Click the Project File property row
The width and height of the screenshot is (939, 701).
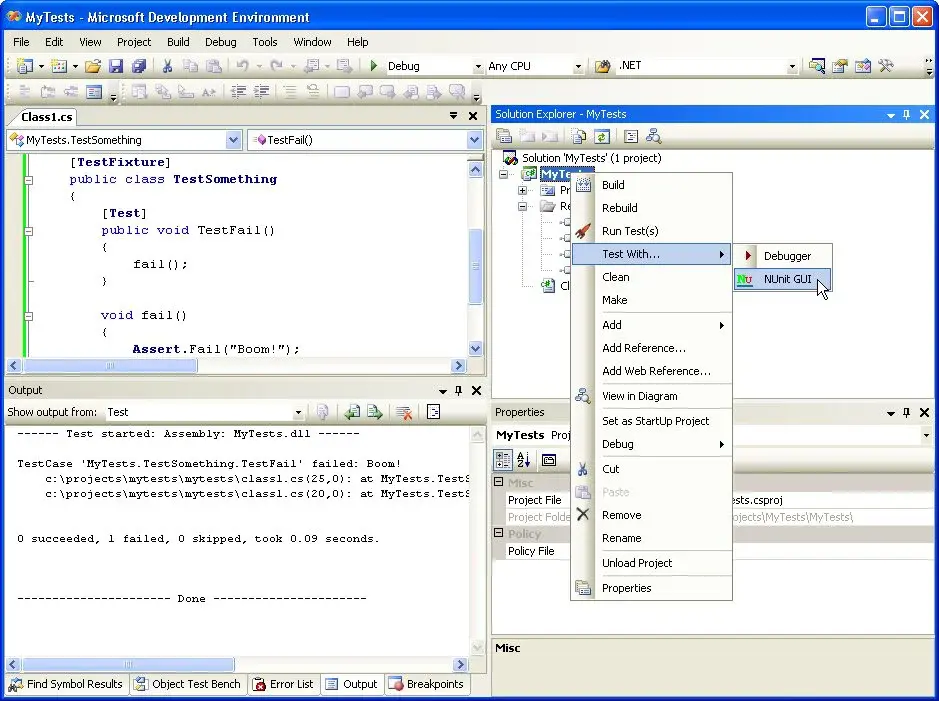click(715, 500)
